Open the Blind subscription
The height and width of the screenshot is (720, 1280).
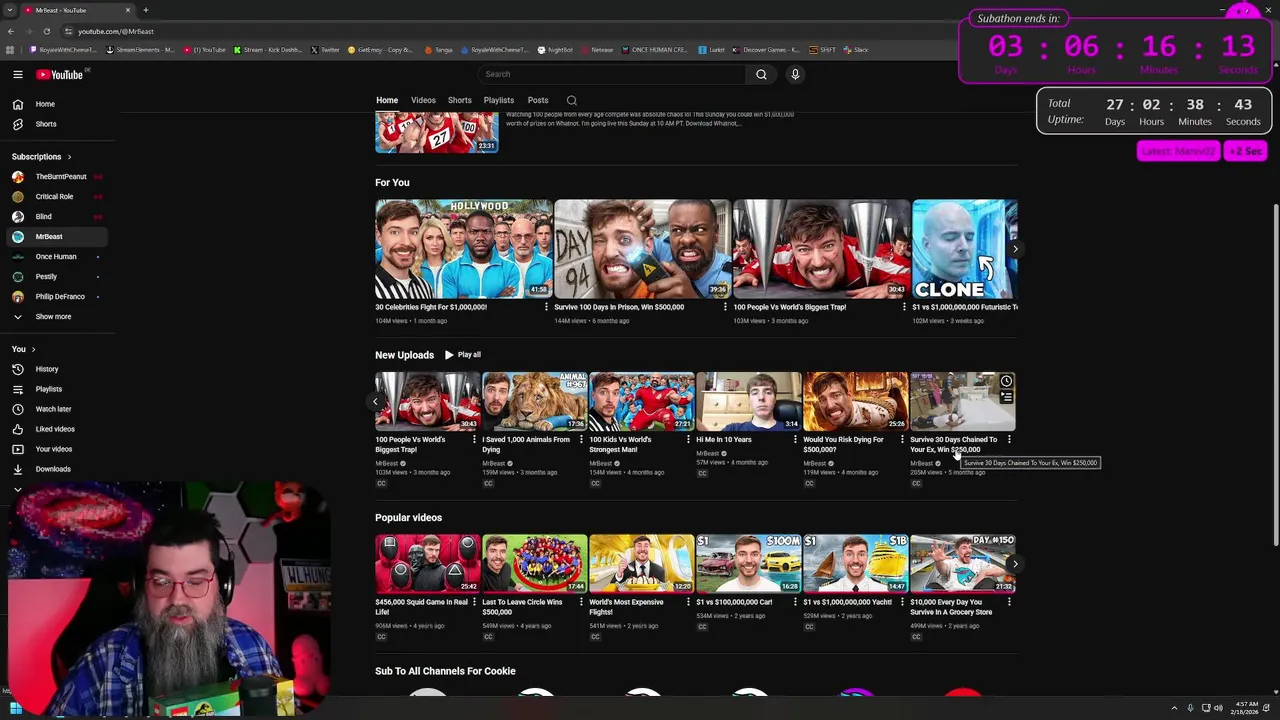[59, 217]
